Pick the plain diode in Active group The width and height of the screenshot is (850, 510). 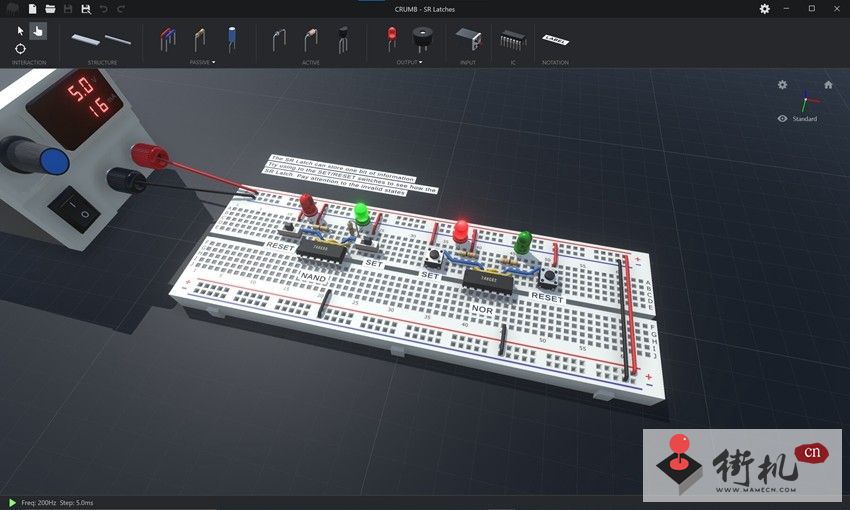point(279,41)
